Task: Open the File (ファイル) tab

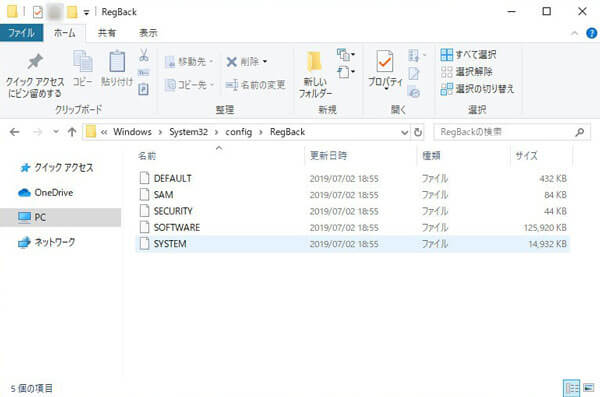Action: pyautogui.click(x=21, y=33)
